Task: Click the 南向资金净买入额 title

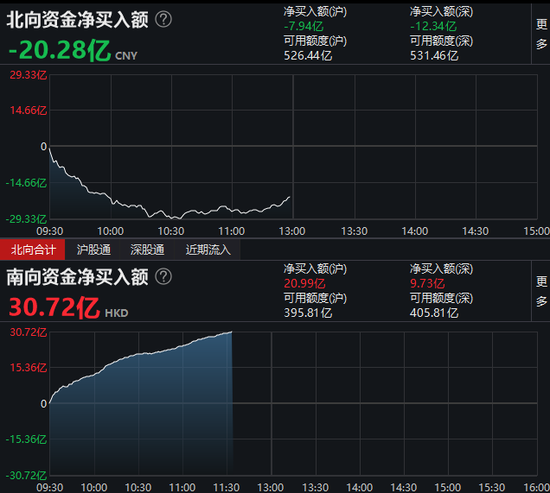Action: click(x=78, y=277)
